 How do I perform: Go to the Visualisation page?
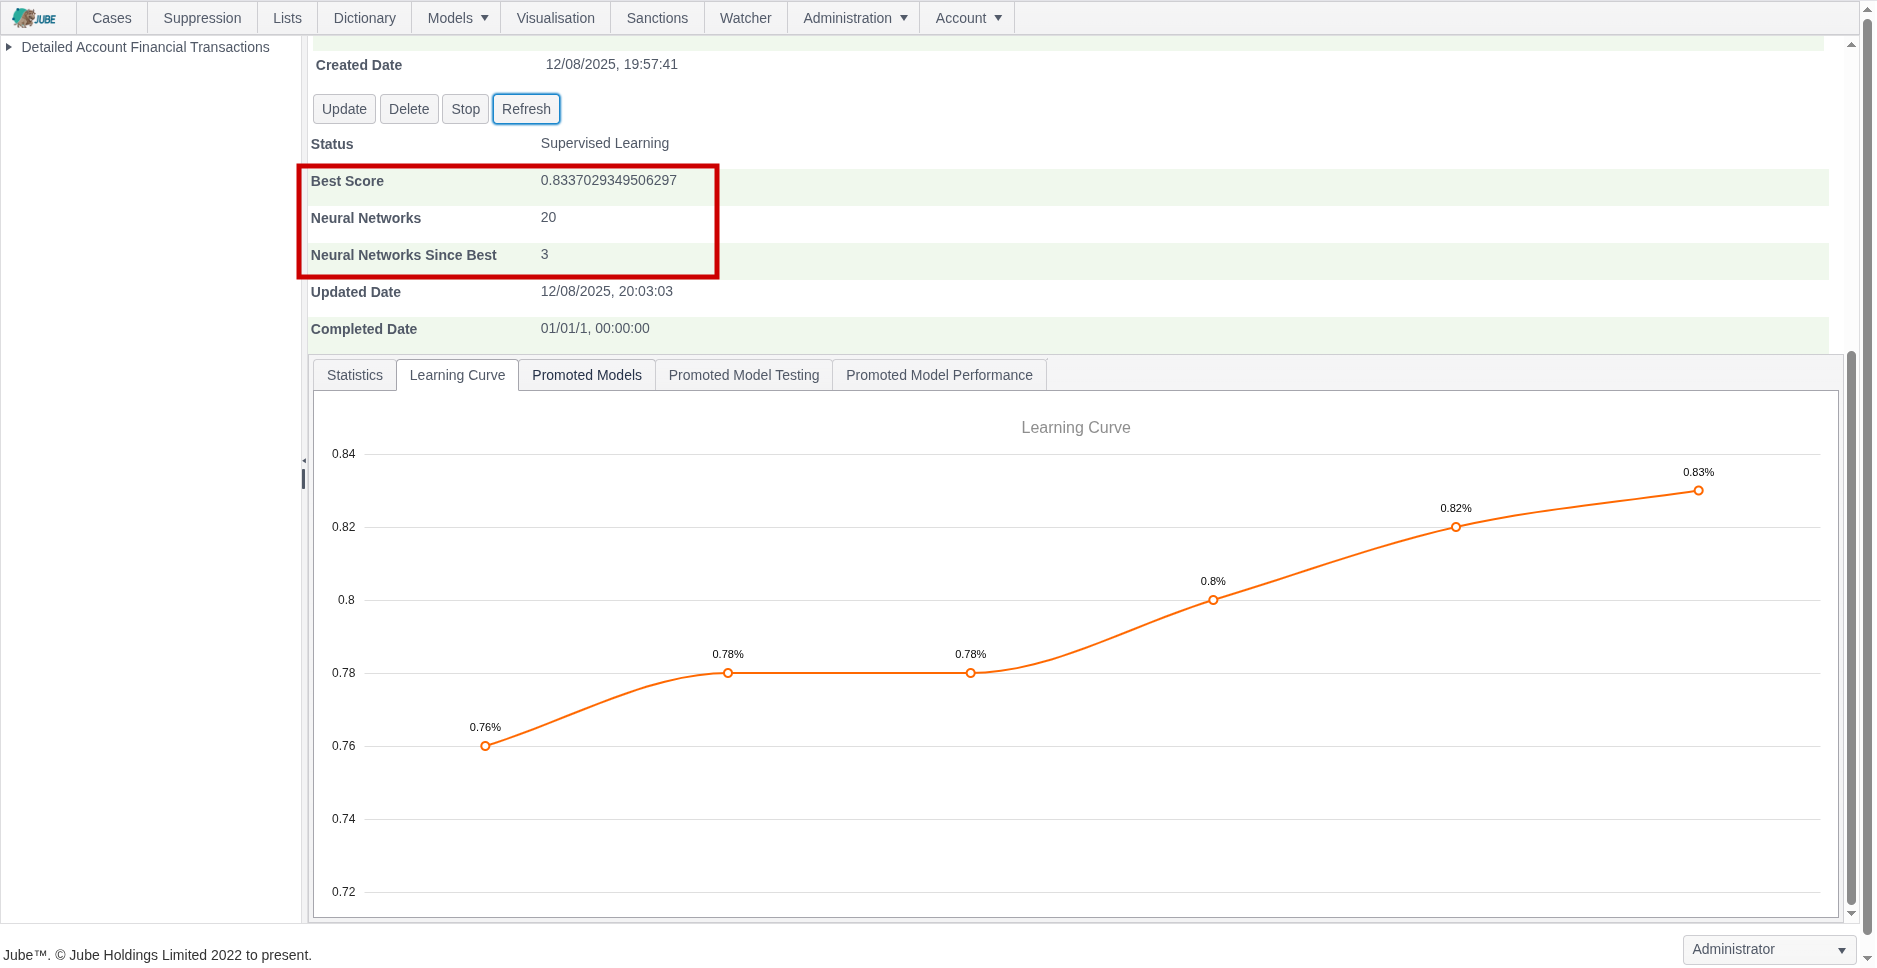[x=555, y=18]
